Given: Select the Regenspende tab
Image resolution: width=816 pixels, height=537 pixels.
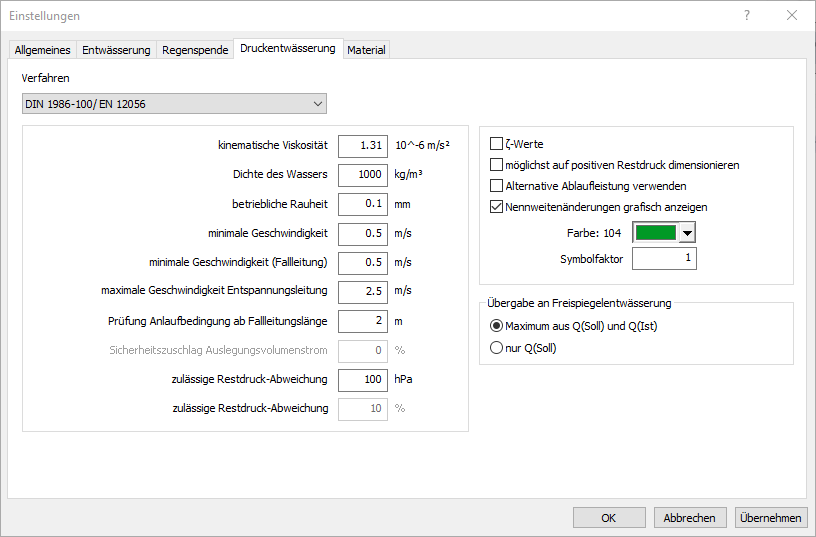Looking at the screenshot, I should pyautogui.click(x=195, y=50).
